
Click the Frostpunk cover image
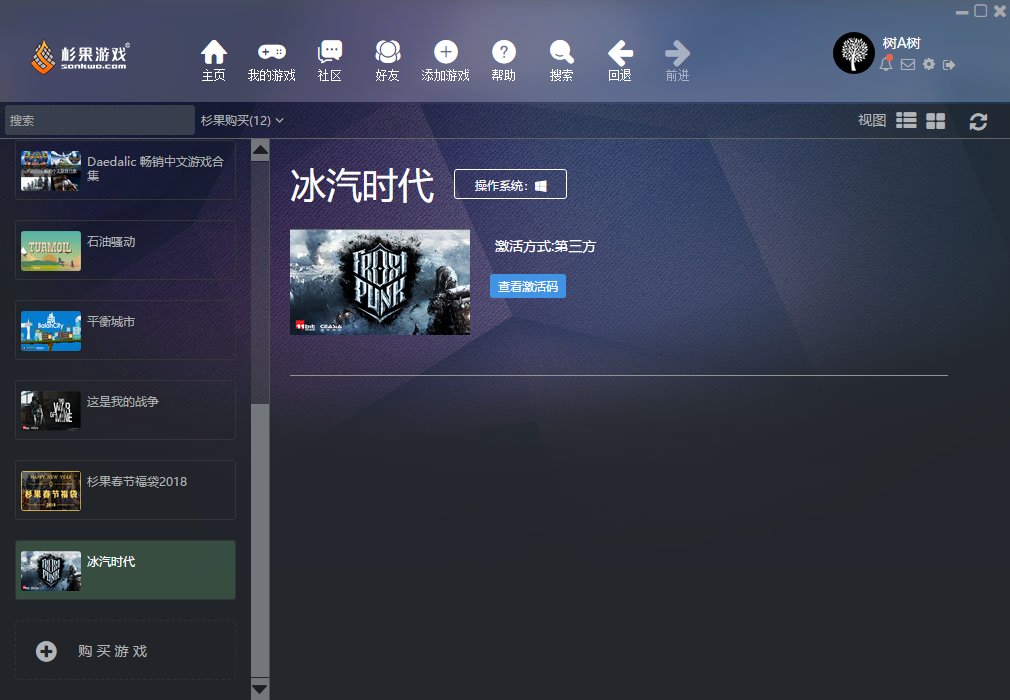click(x=380, y=282)
